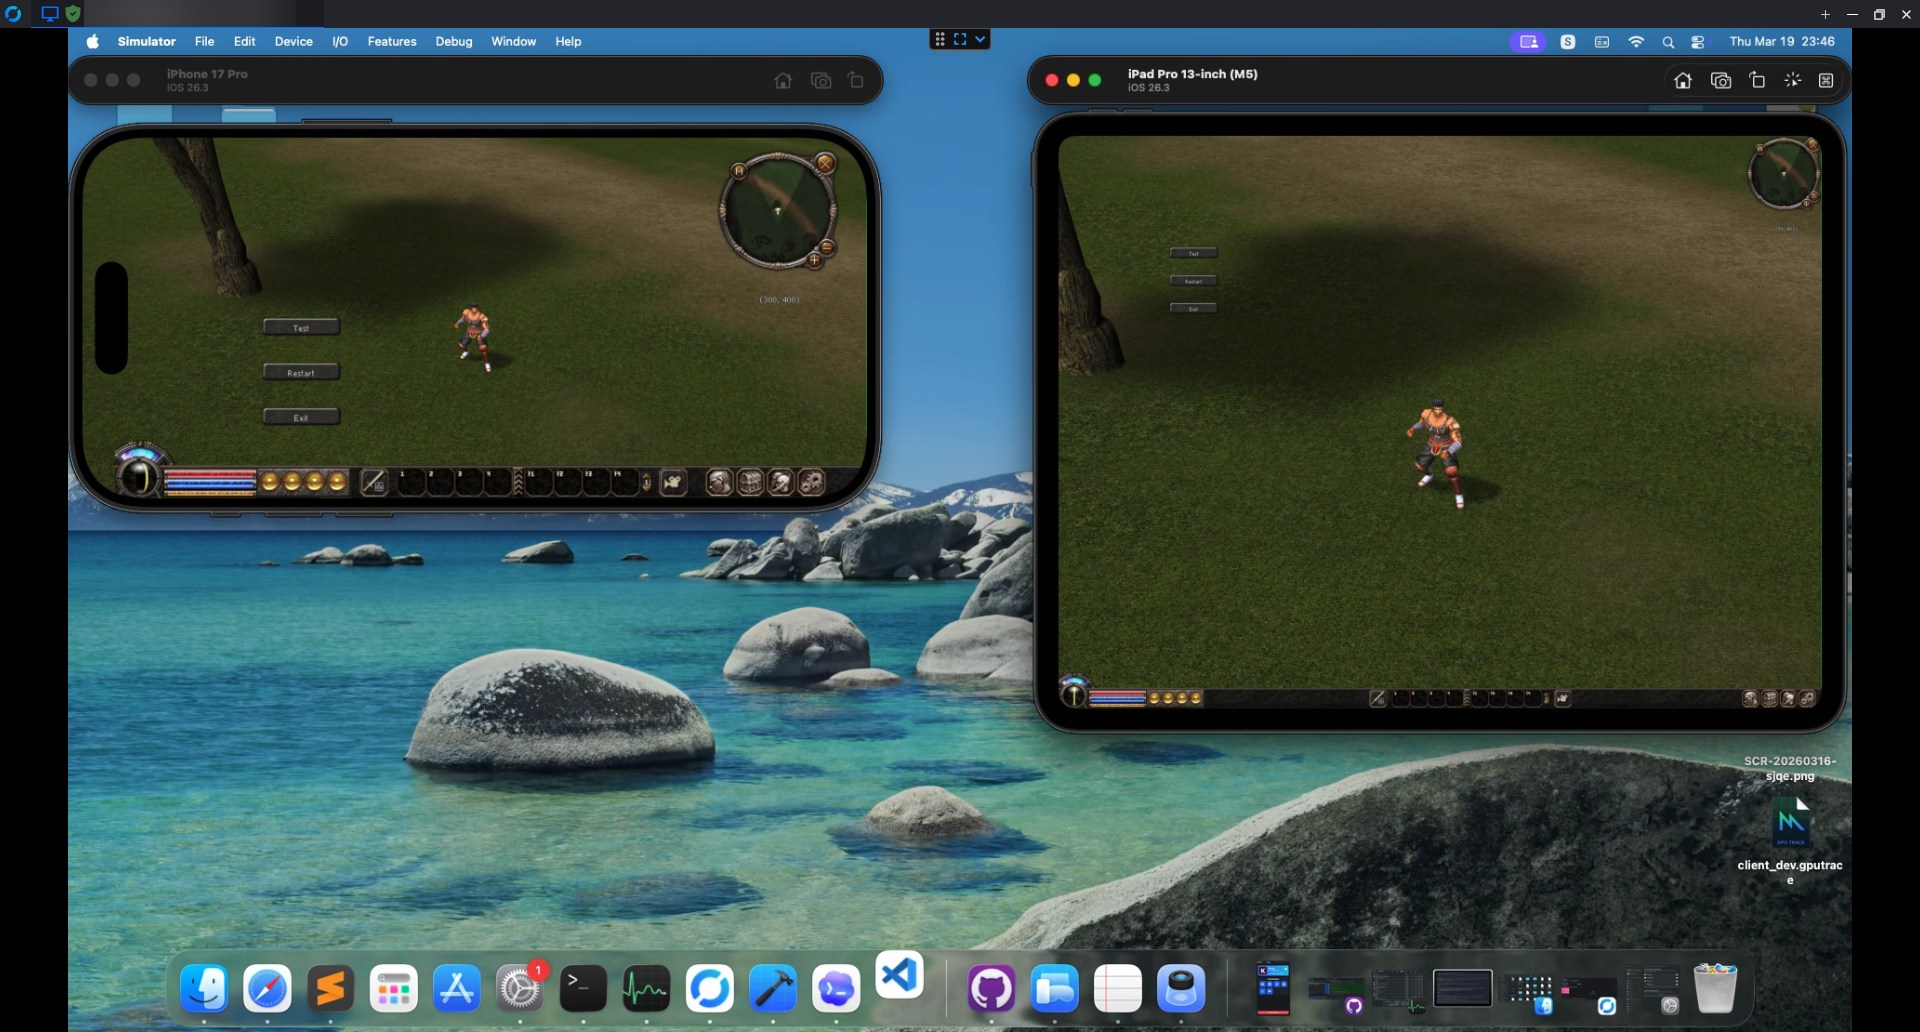
Task: Rotate the iPhone 17 Pro simulator
Action: [856, 80]
